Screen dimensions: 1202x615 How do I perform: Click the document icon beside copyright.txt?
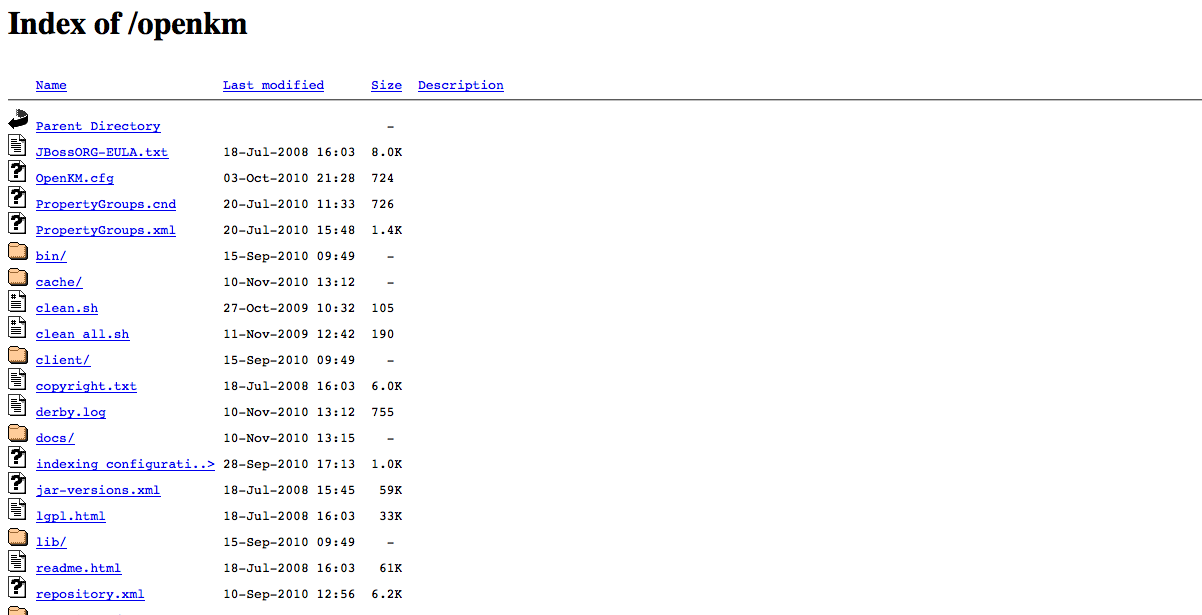pos(17,379)
